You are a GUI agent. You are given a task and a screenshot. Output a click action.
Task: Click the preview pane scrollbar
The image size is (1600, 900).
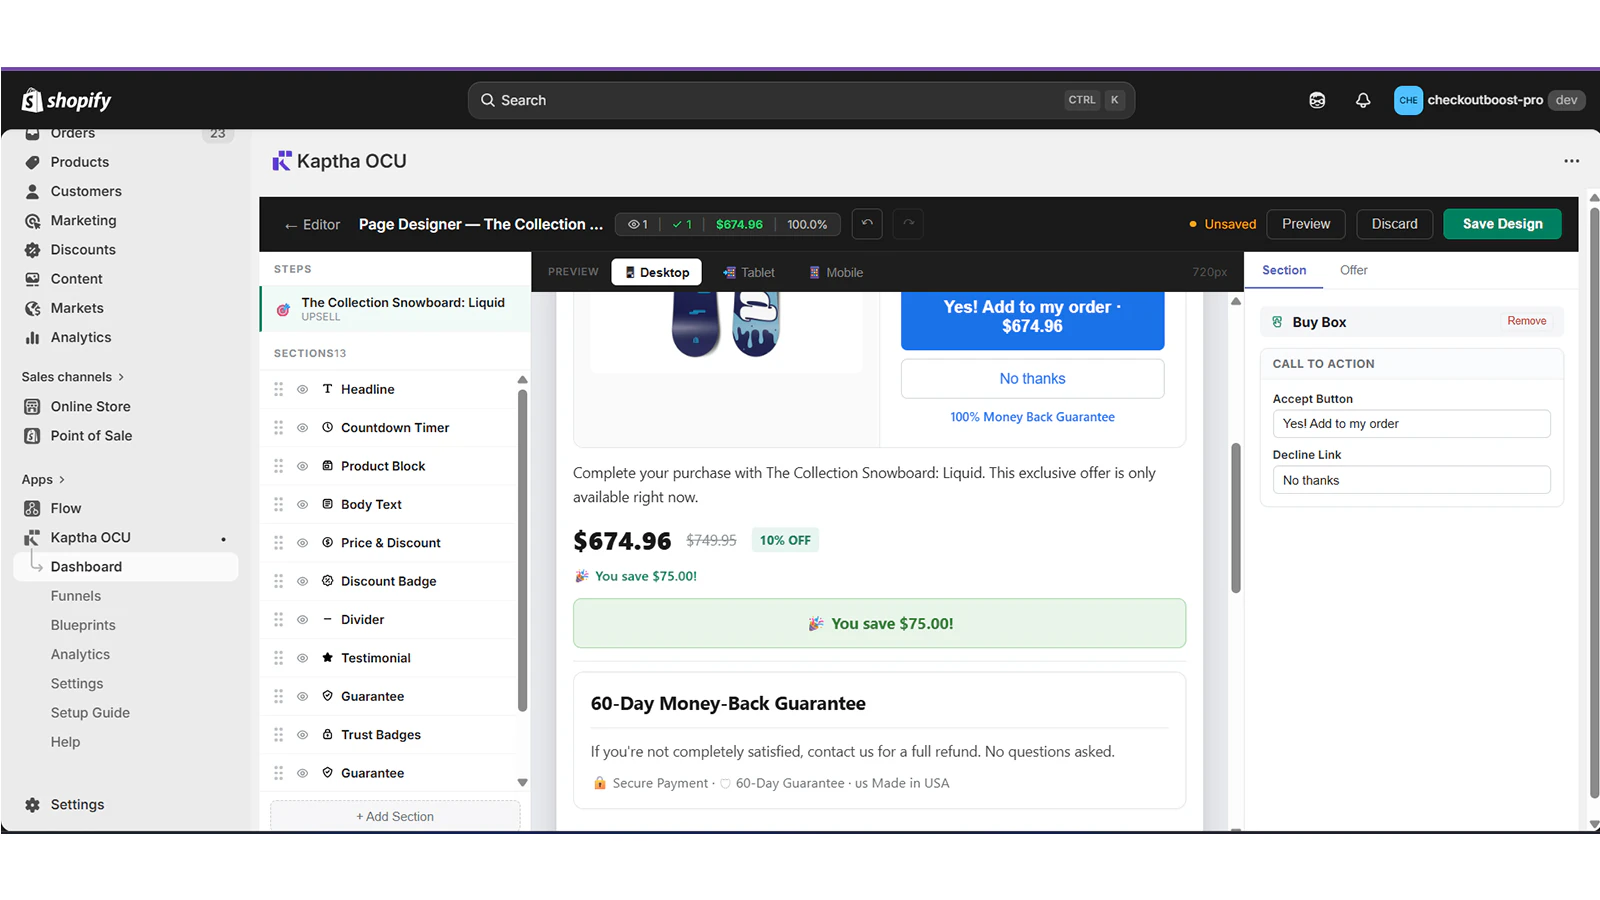click(x=1236, y=518)
